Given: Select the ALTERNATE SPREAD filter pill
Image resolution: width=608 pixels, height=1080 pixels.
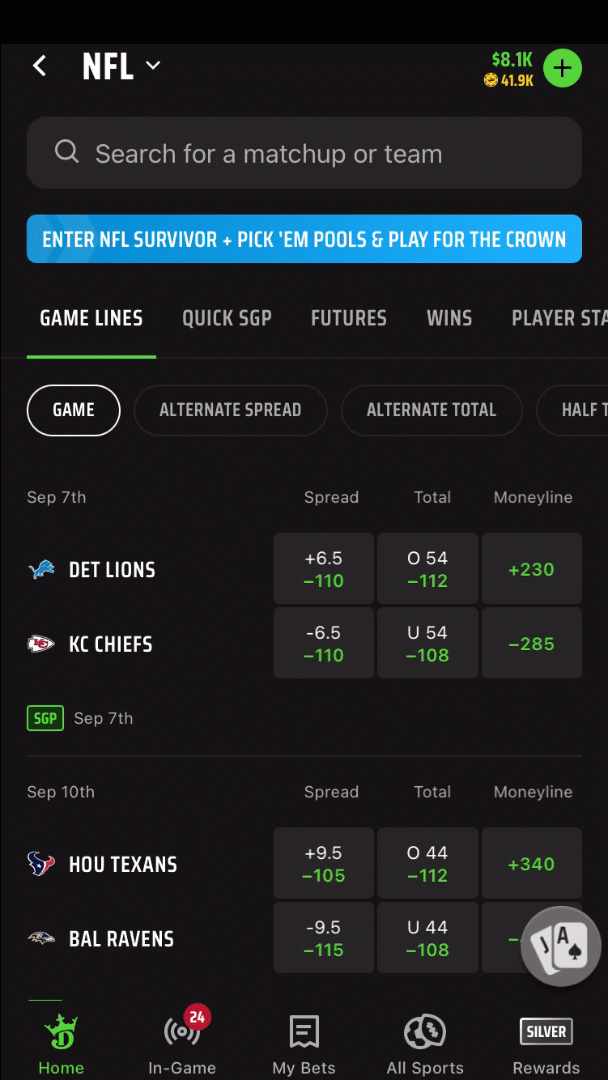Looking at the screenshot, I should (x=230, y=411).
